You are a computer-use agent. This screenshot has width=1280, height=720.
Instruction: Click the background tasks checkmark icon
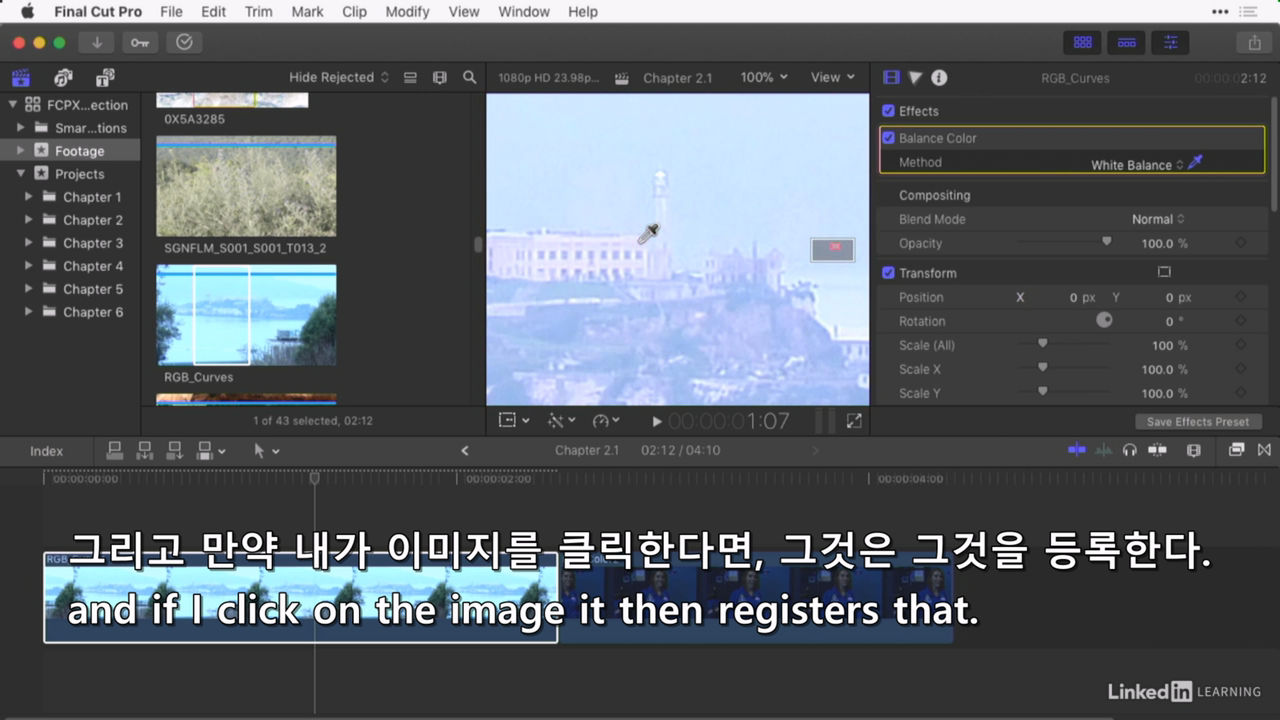click(x=184, y=42)
